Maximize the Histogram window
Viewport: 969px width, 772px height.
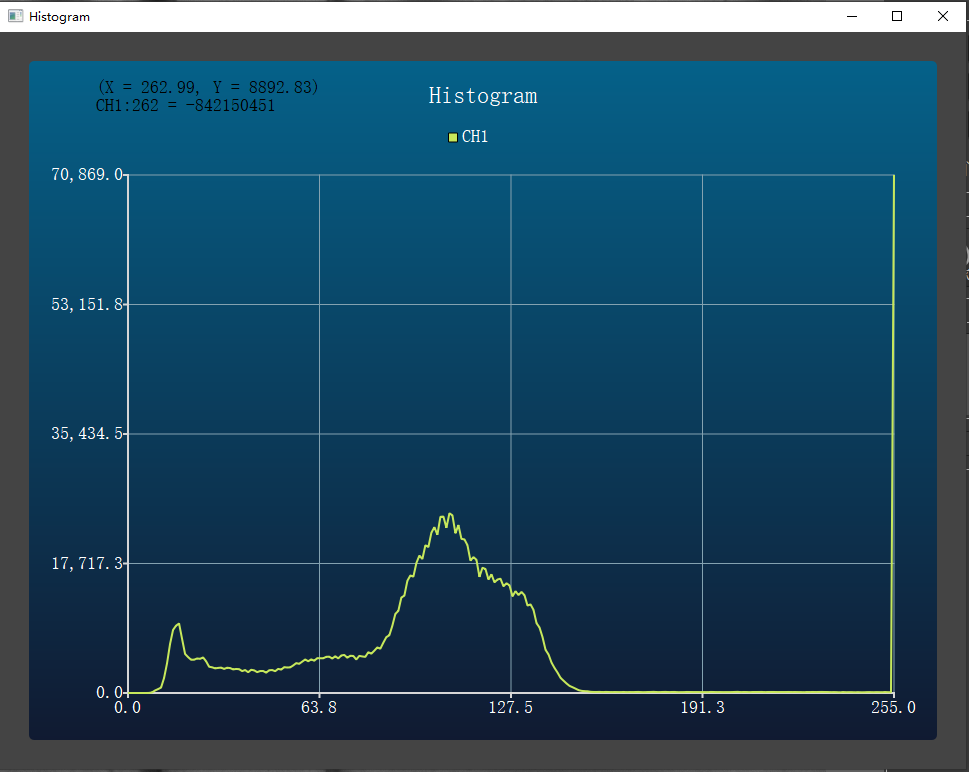click(x=897, y=16)
